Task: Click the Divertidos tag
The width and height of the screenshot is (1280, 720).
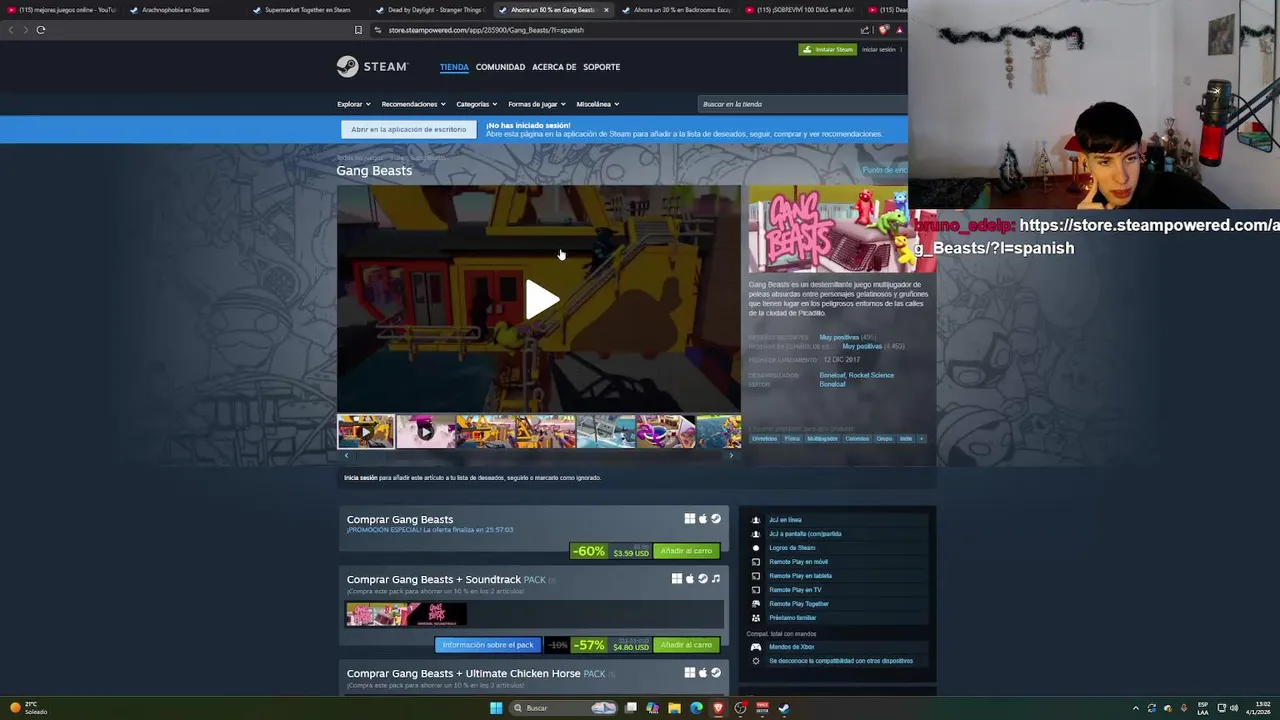Action: tap(764, 438)
